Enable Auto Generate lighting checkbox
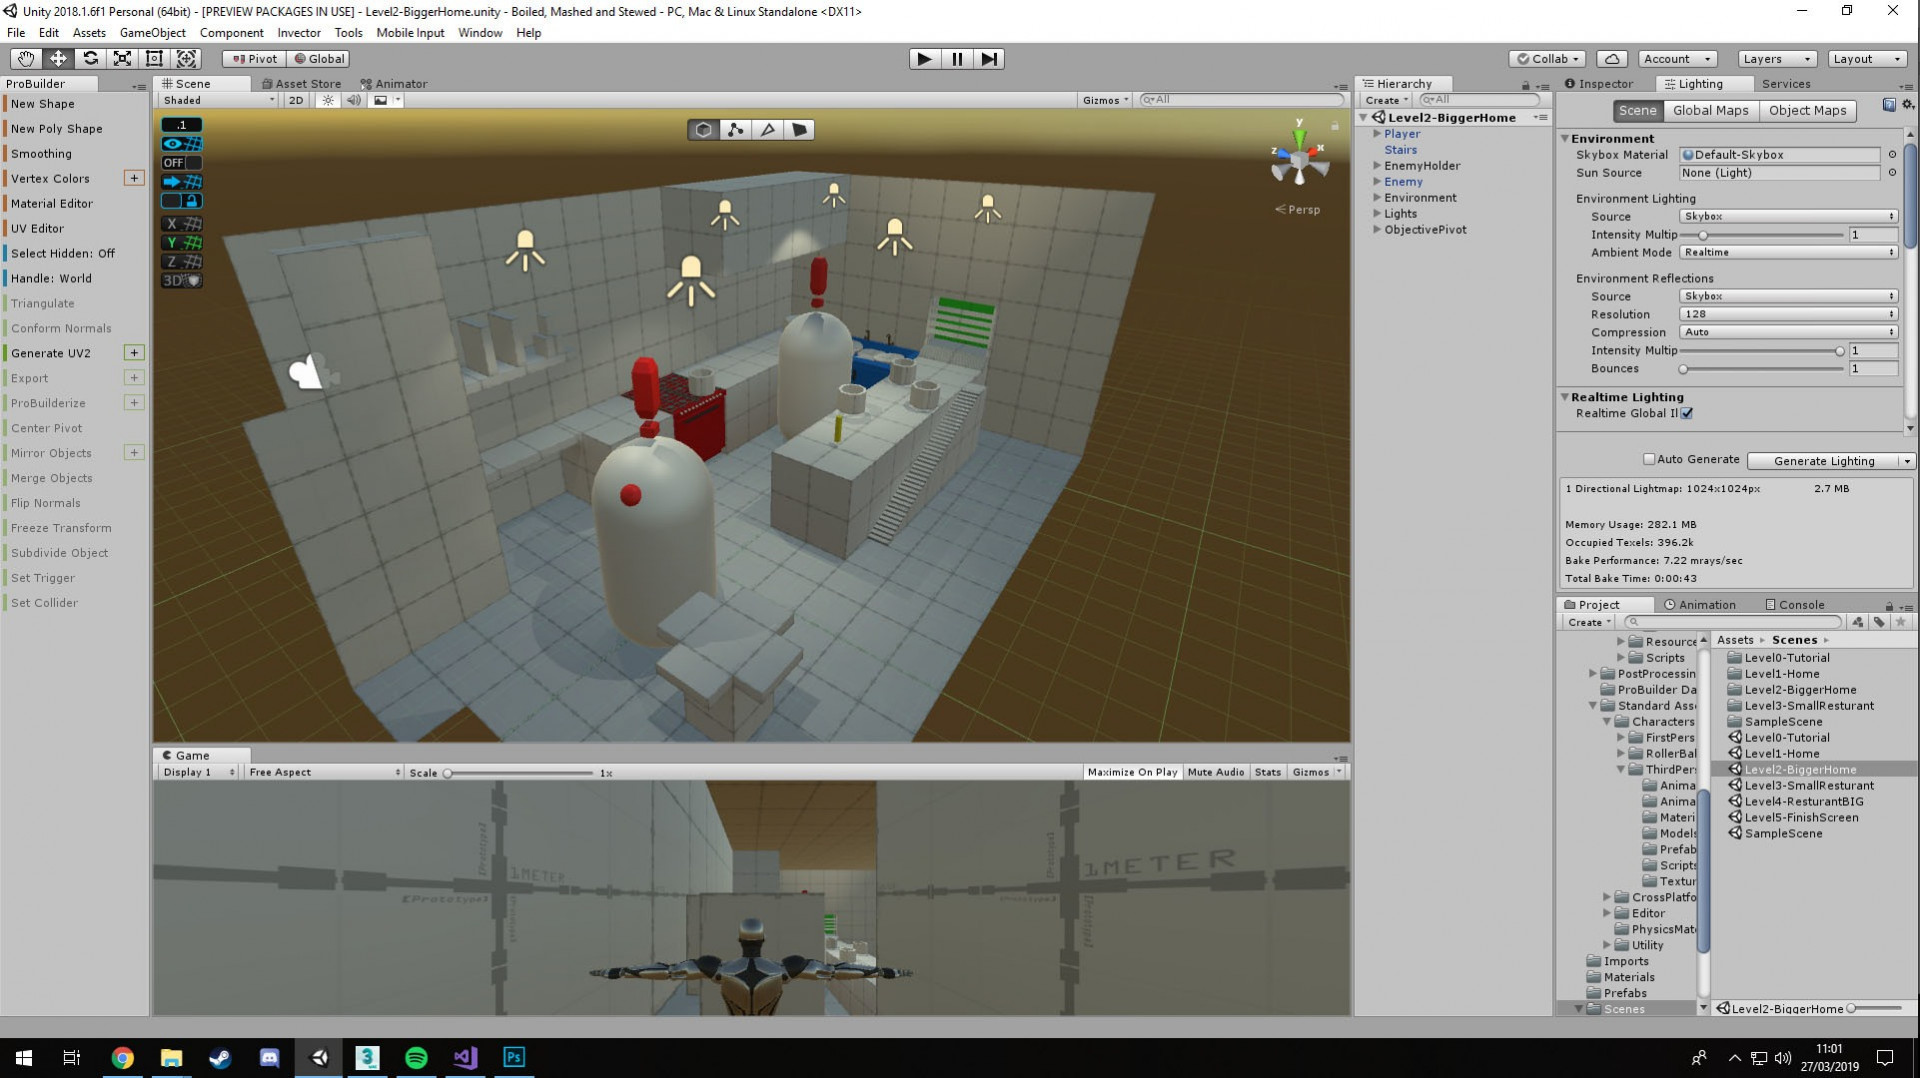The image size is (1920, 1078). point(1649,460)
